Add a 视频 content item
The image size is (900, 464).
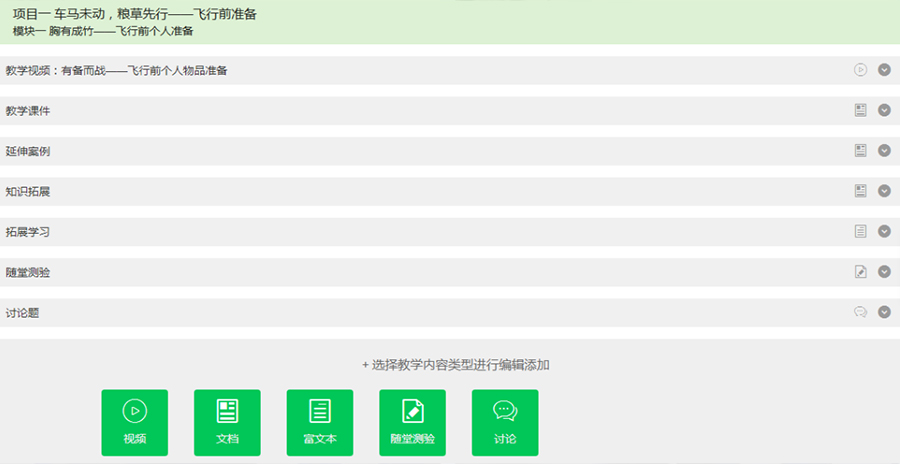[135, 422]
